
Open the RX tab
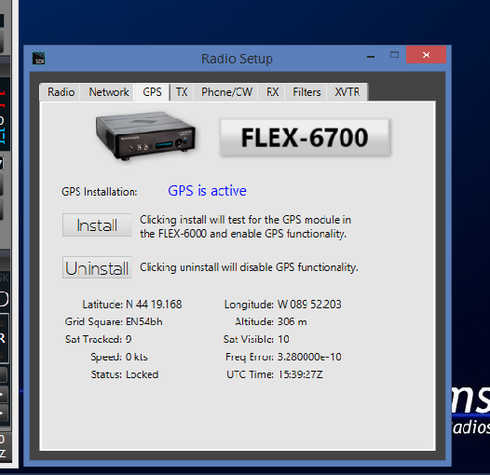(272, 92)
